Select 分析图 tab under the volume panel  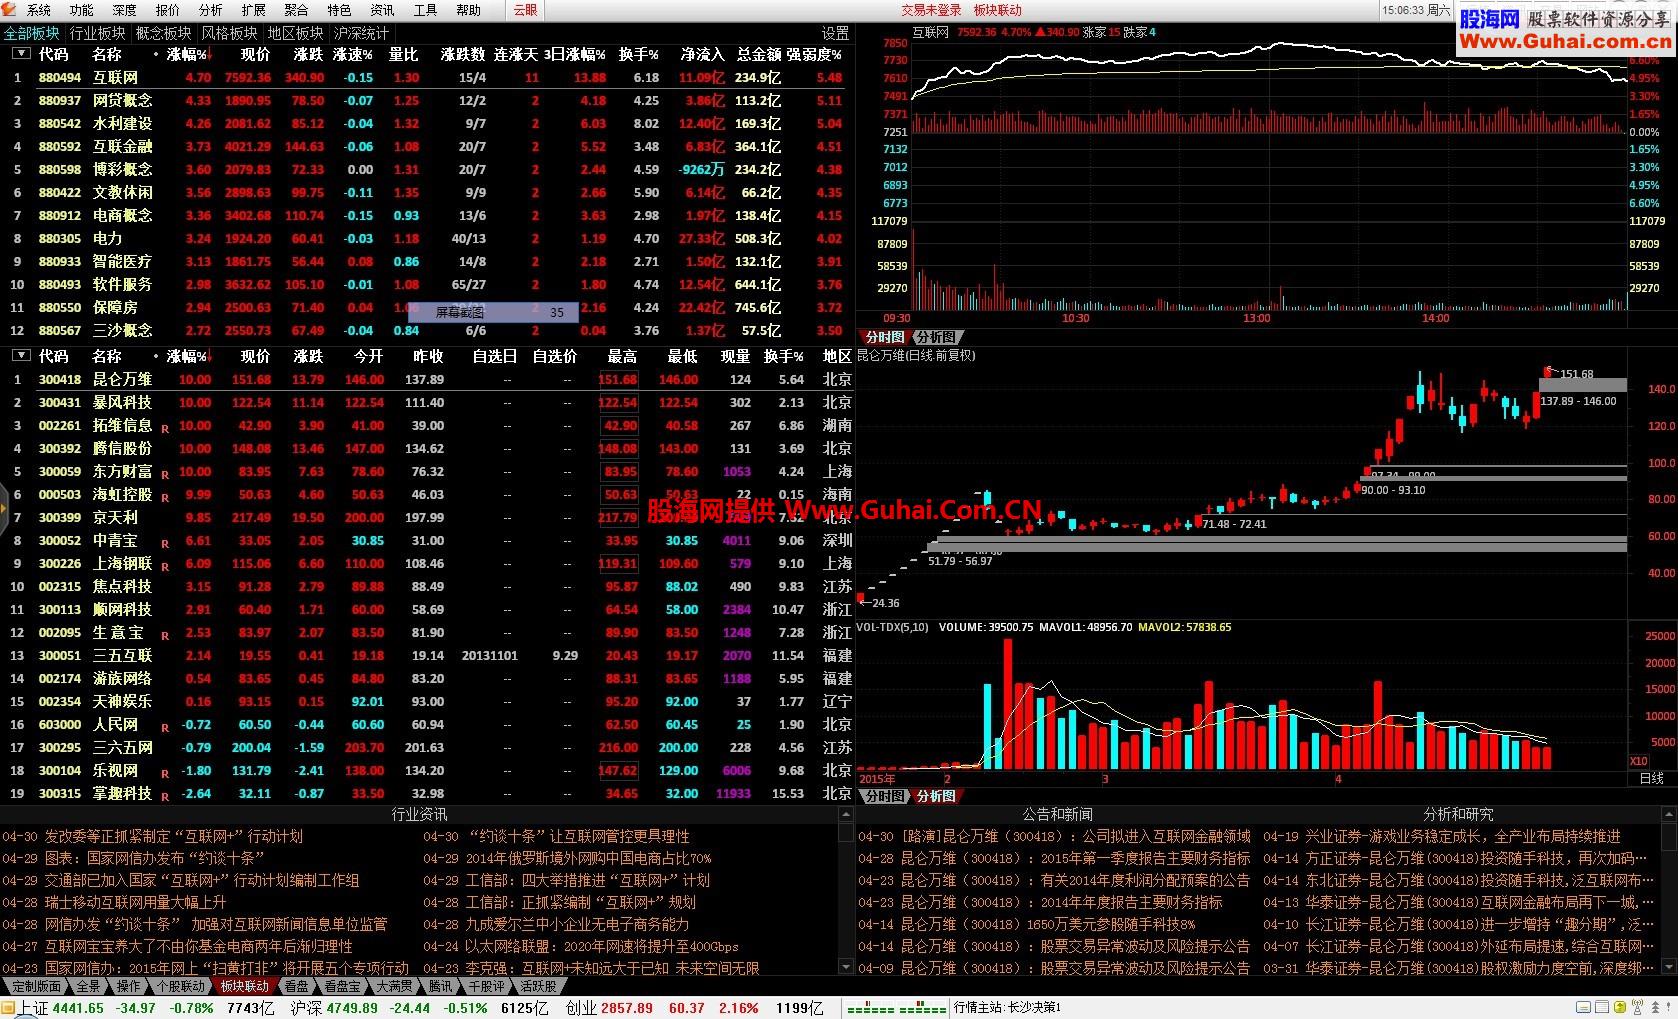tap(936, 796)
